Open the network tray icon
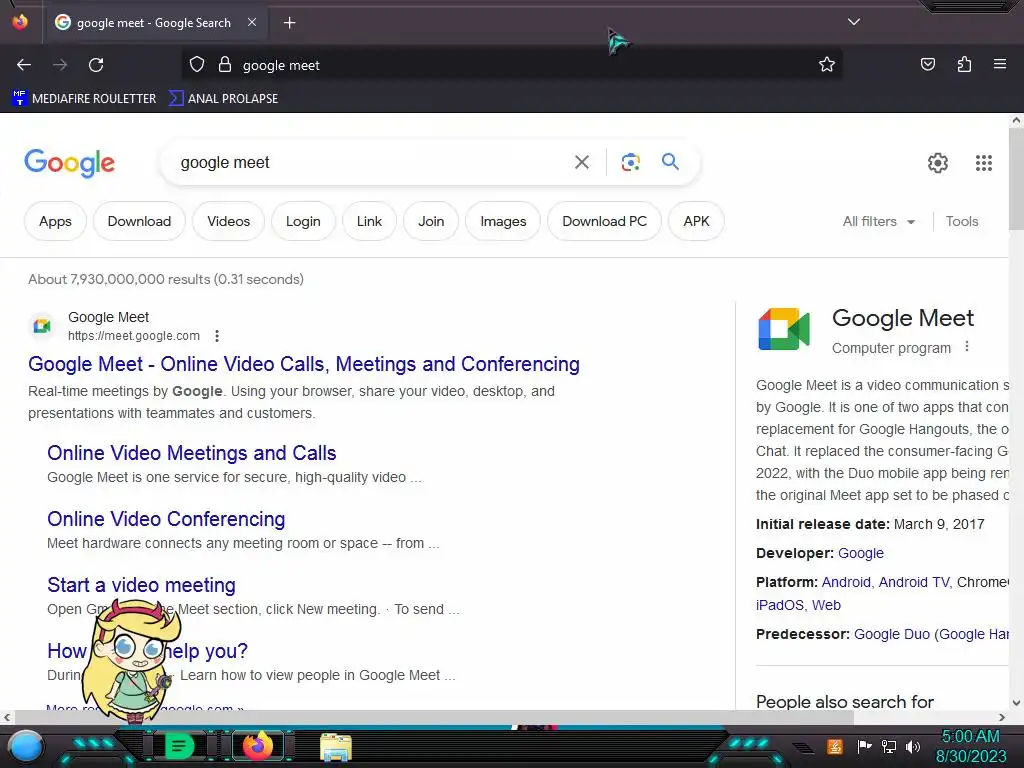The image size is (1024, 768). pos(888,746)
